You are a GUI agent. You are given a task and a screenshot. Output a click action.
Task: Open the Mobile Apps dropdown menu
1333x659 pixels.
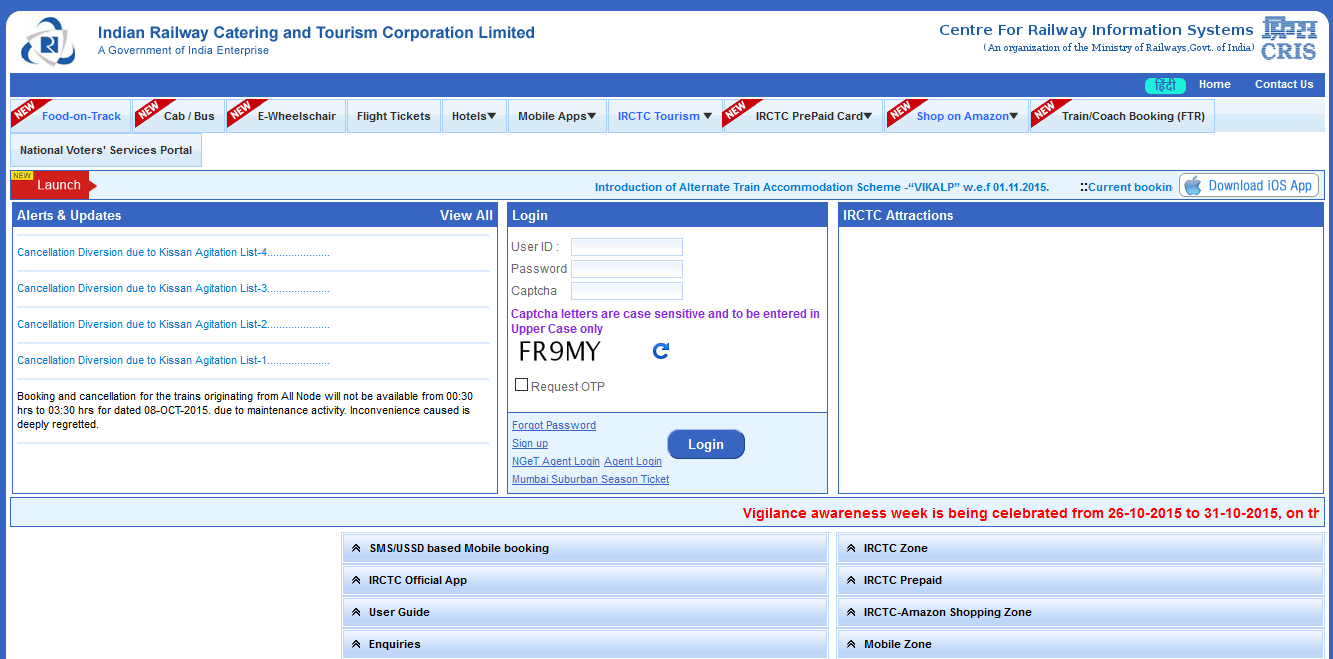tap(556, 116)
